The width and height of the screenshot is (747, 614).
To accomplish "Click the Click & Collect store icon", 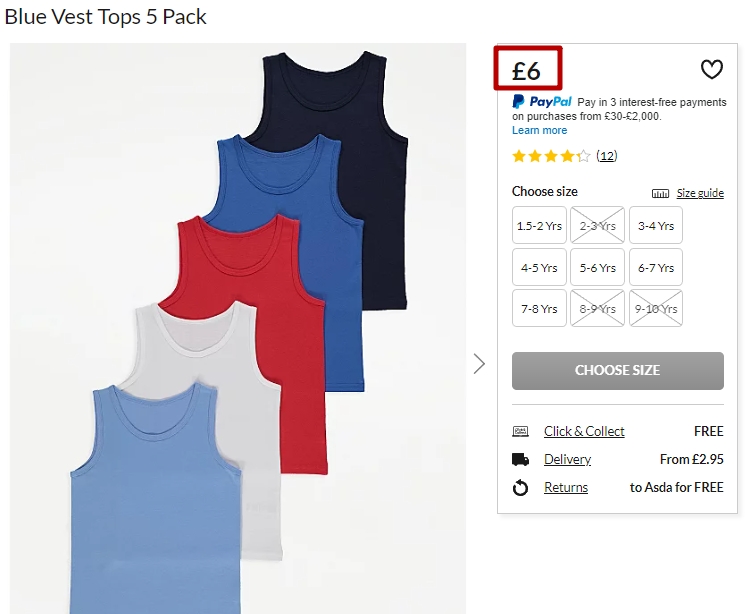I will tap(520, 432).
